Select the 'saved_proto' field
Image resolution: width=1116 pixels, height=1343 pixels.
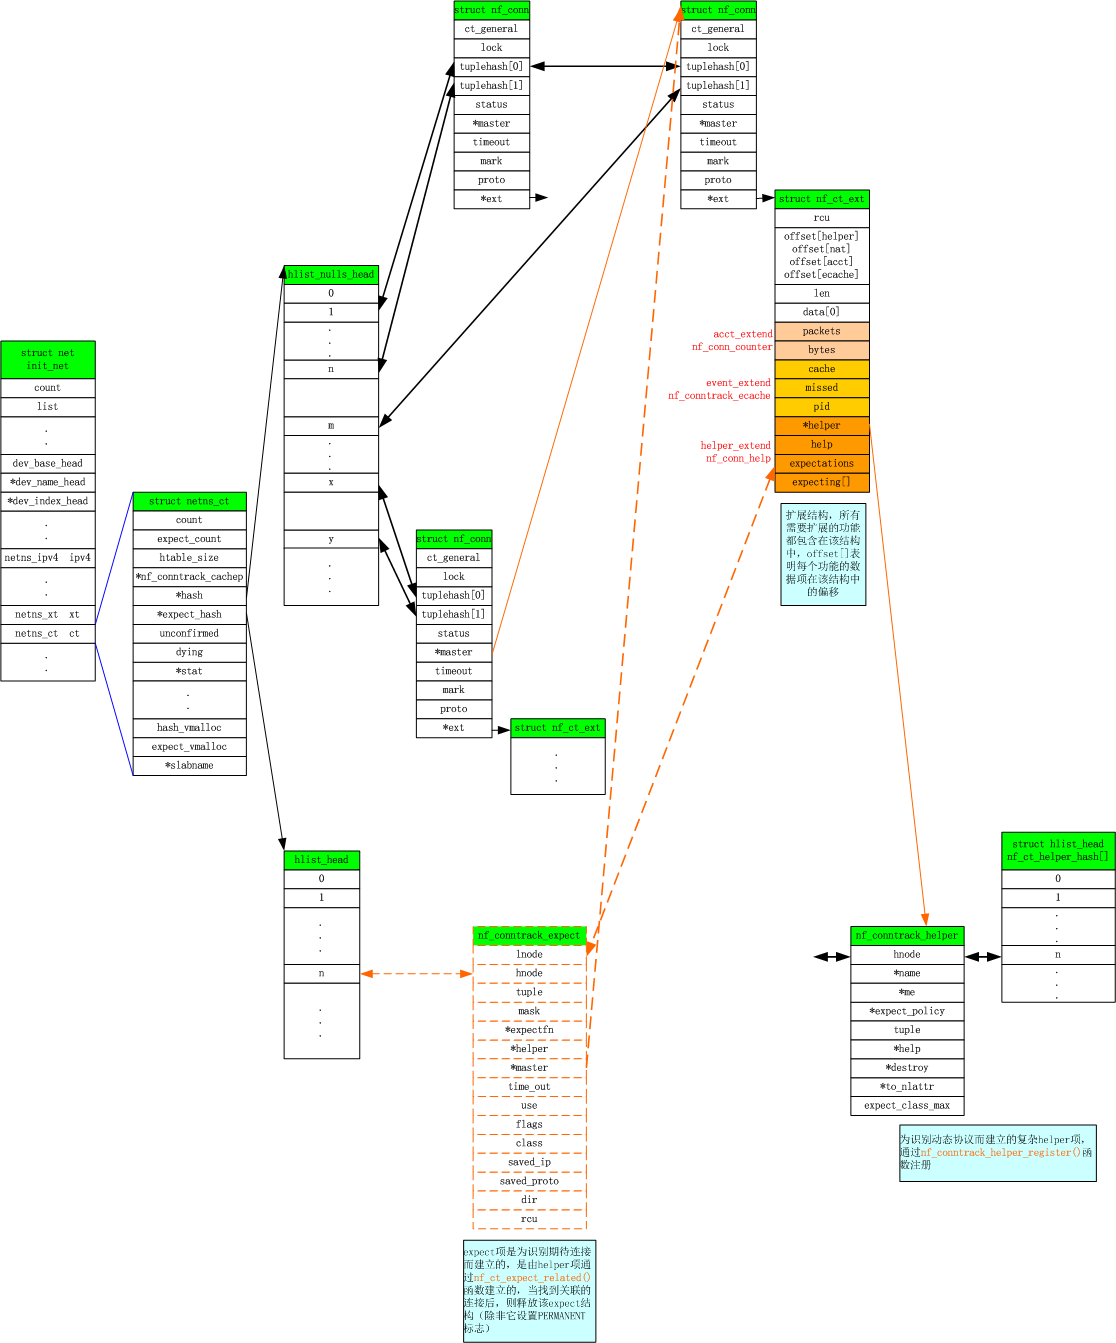pos(529,1182)
